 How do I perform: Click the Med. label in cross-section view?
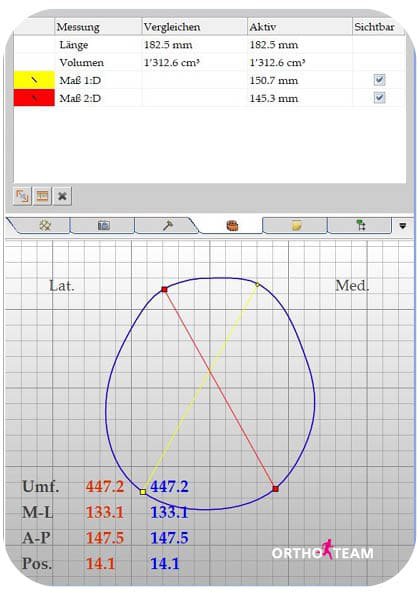click(352, 286)
